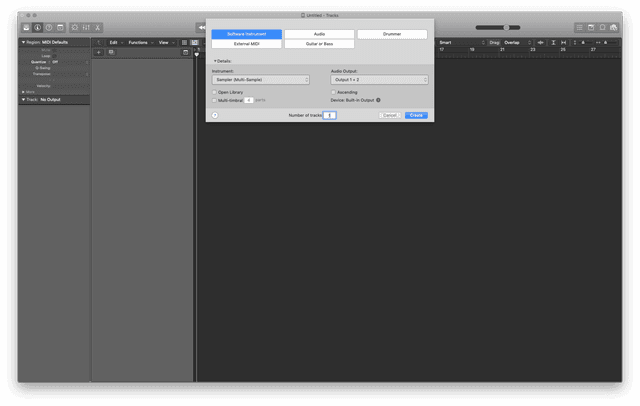Enable the Multi-timbral checkbox
This screenshot has width=640, height=406.
click(214, 100)
